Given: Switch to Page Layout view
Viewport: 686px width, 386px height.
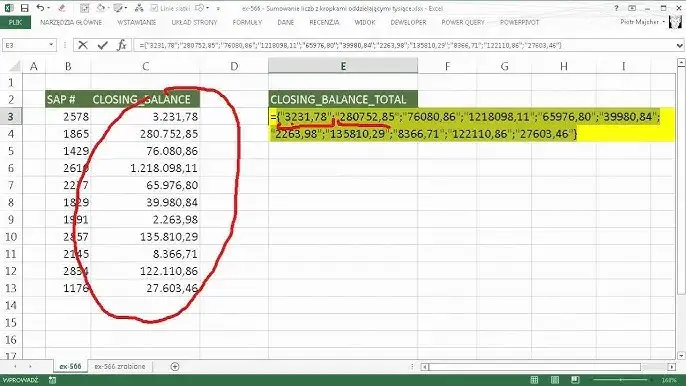Looking at the screenshot, I should click(554, 380).
